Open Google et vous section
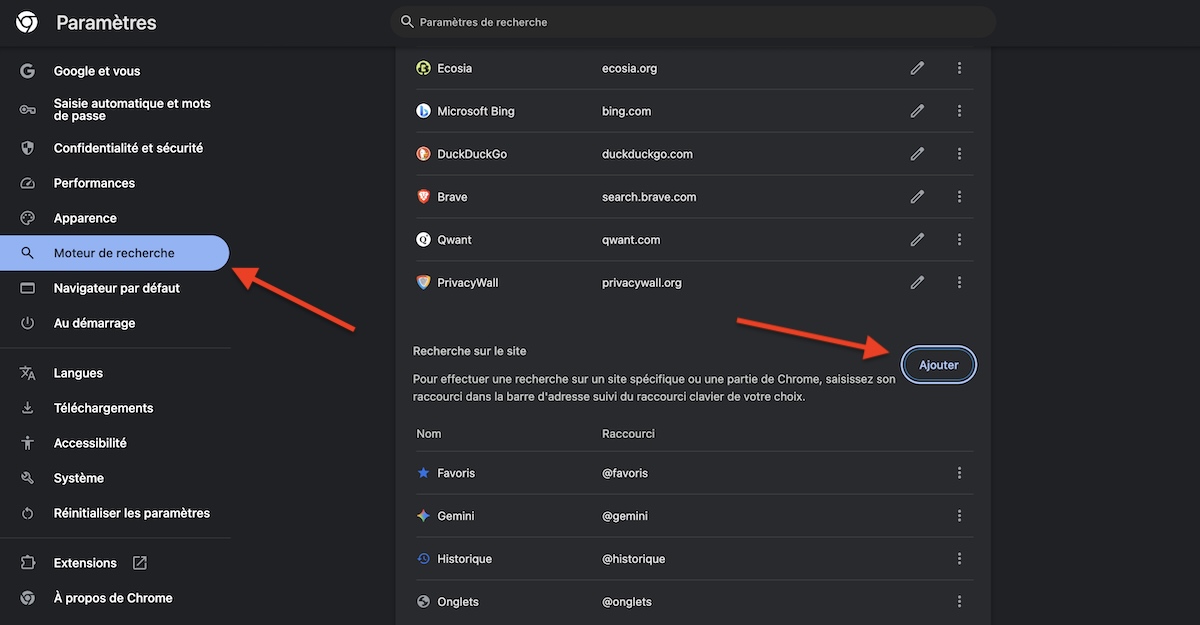Image resolution: width=1200 pixels, height=625 pixels. coord(97,71)
